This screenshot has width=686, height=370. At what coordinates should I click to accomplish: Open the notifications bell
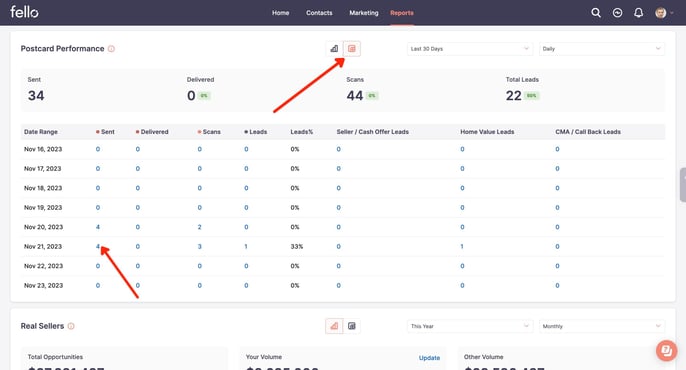click(x=638, y=13)
